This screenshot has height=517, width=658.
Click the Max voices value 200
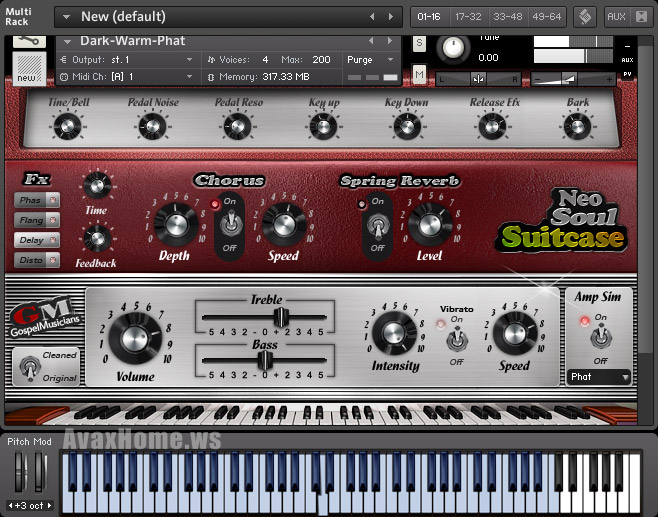(321, 60)
